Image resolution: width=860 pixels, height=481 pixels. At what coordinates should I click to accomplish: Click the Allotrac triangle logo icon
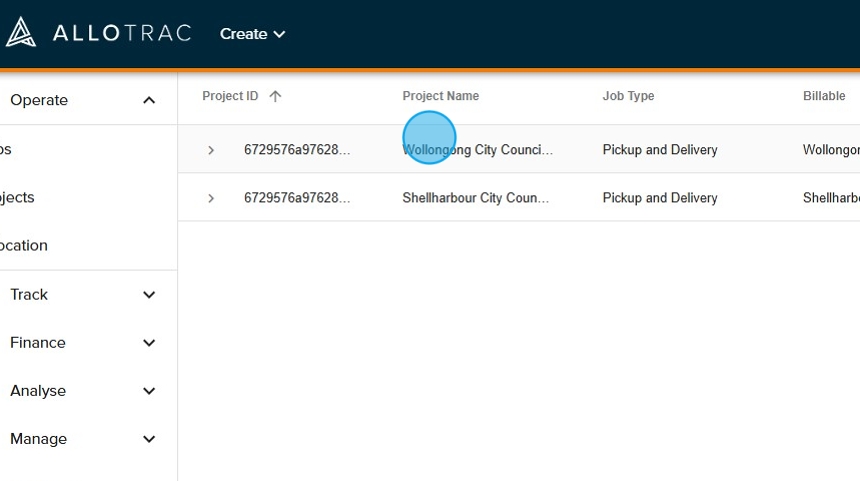(20, 33)
